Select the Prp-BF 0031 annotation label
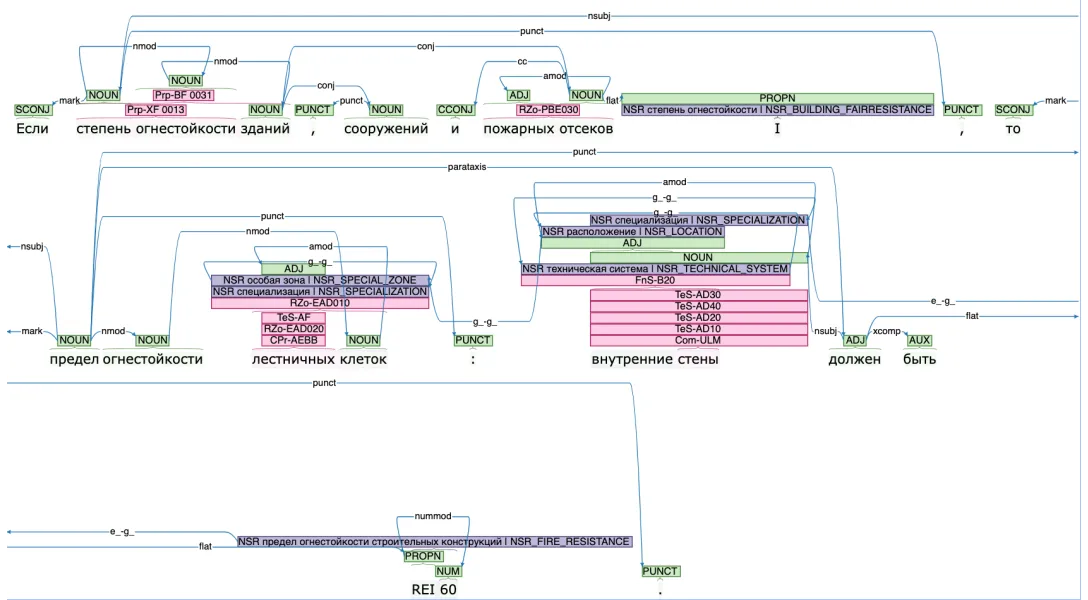Image resolution: width=1088 pixels, height=600 pixels. [x=185, y=95]
